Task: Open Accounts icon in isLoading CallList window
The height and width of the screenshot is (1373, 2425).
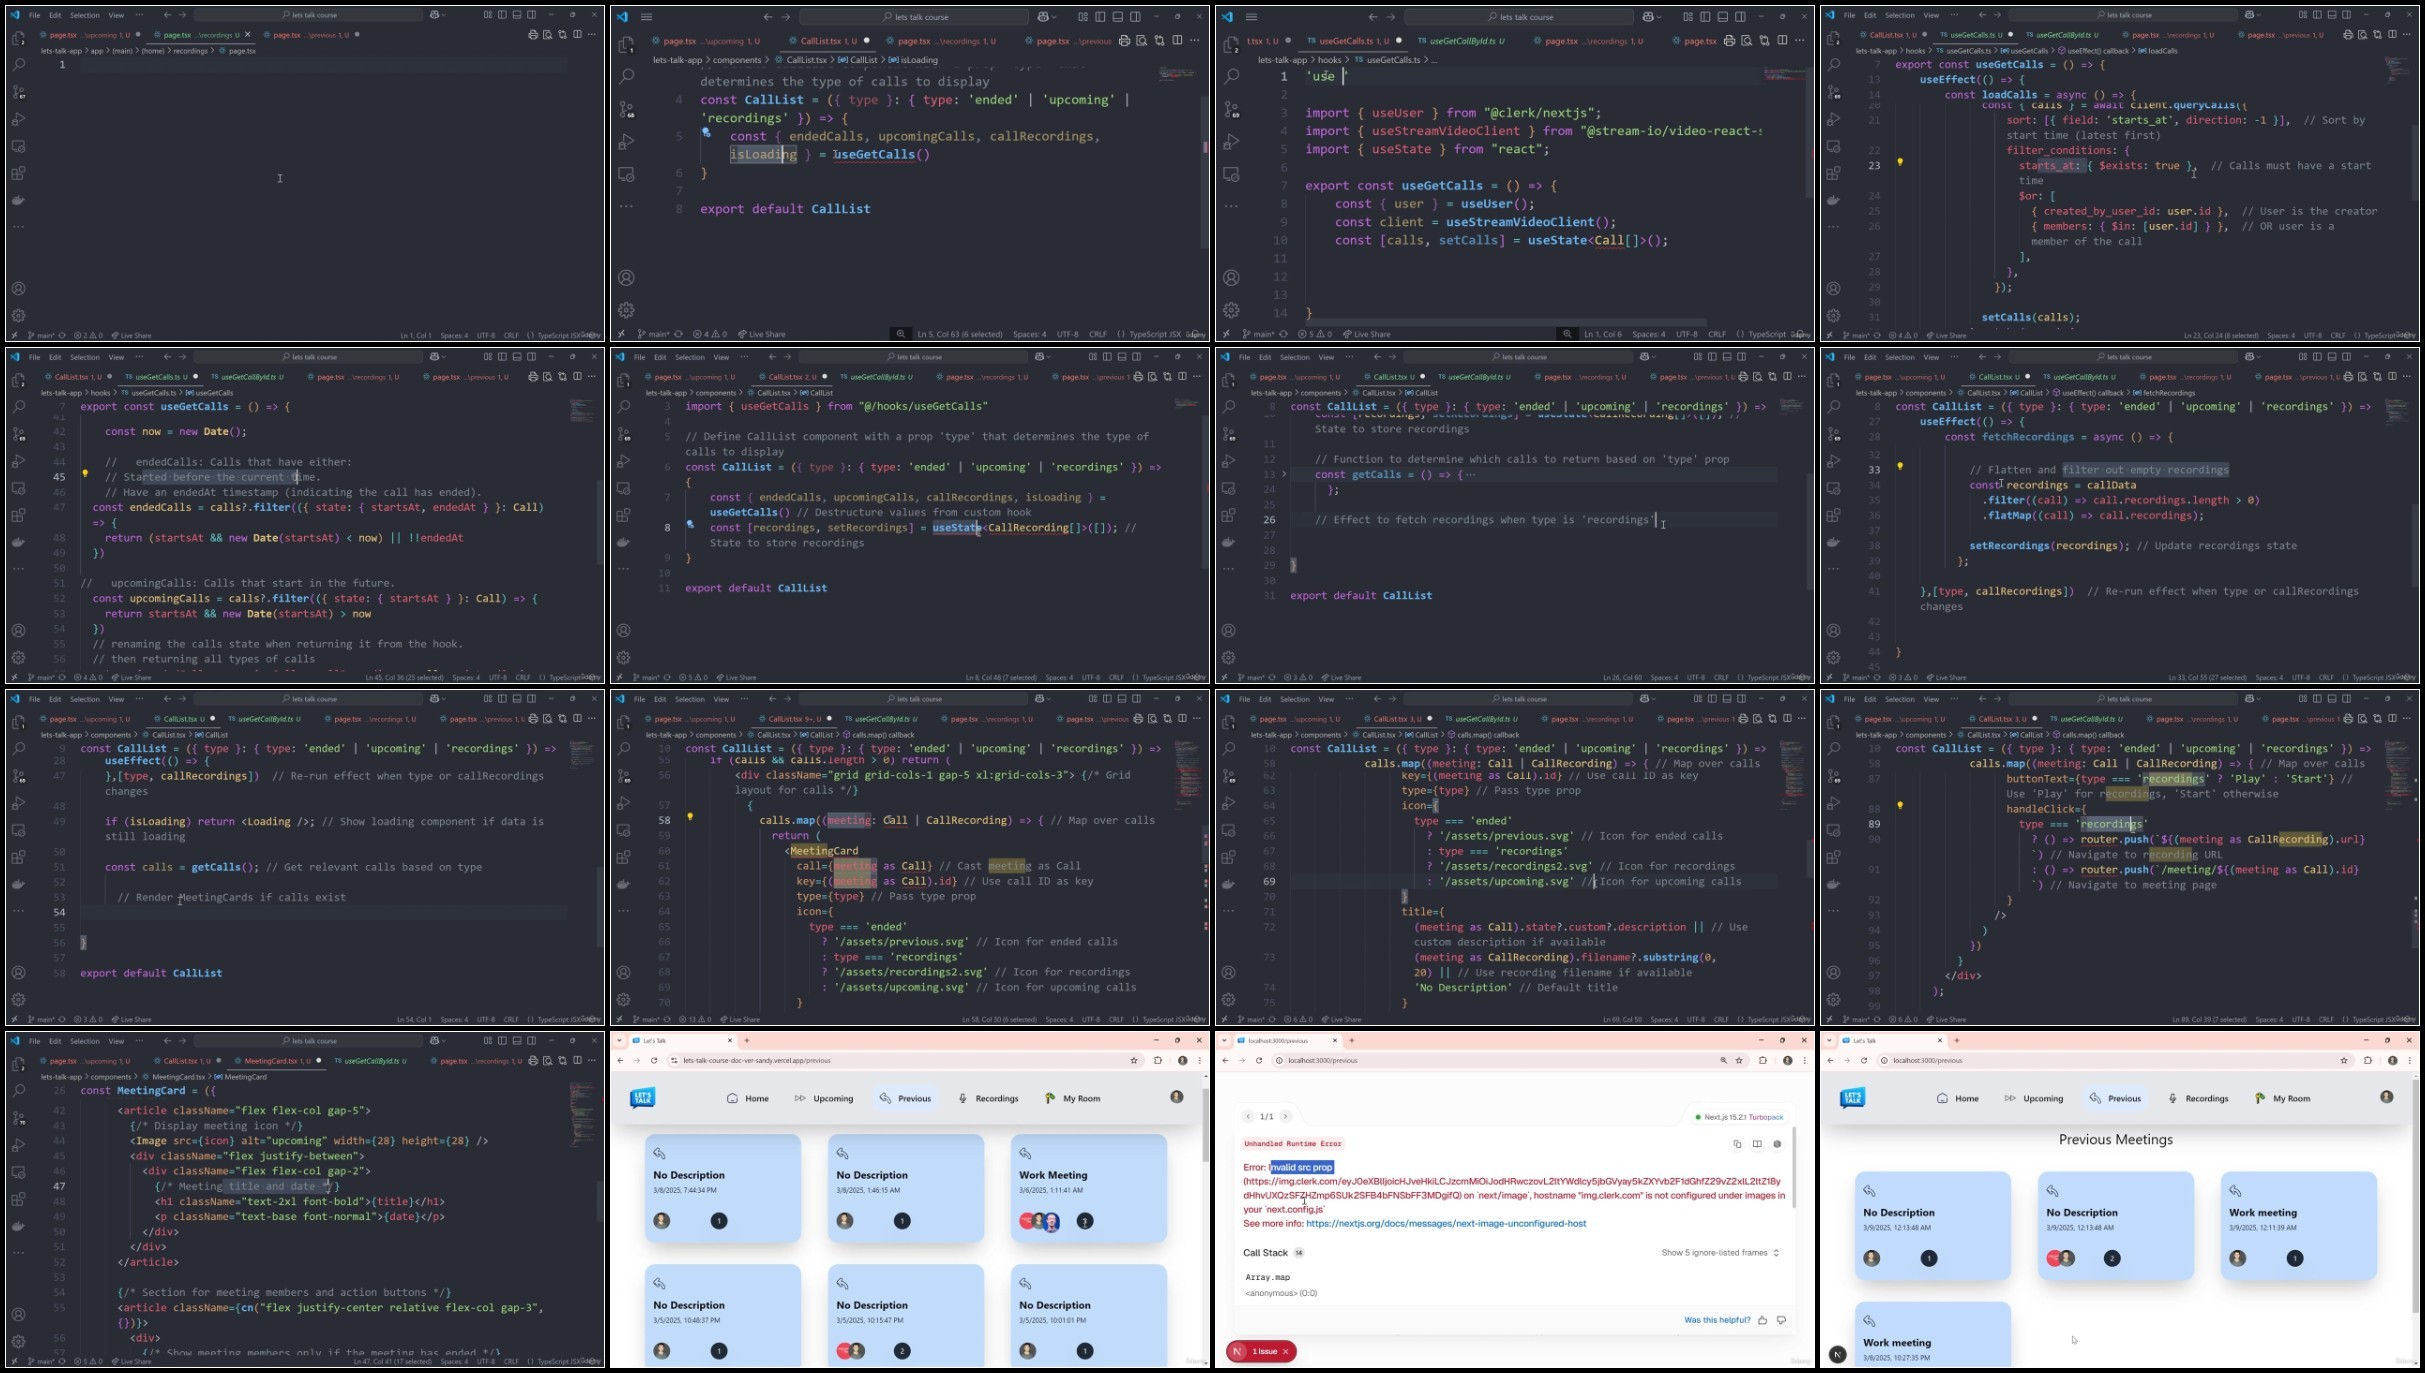Action: coord(626,278)
